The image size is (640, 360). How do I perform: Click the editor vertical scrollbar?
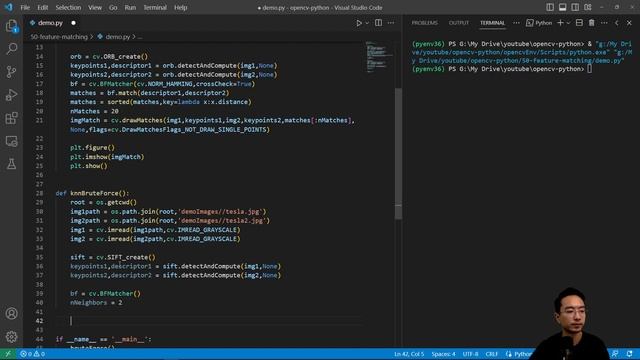[398, 153]
